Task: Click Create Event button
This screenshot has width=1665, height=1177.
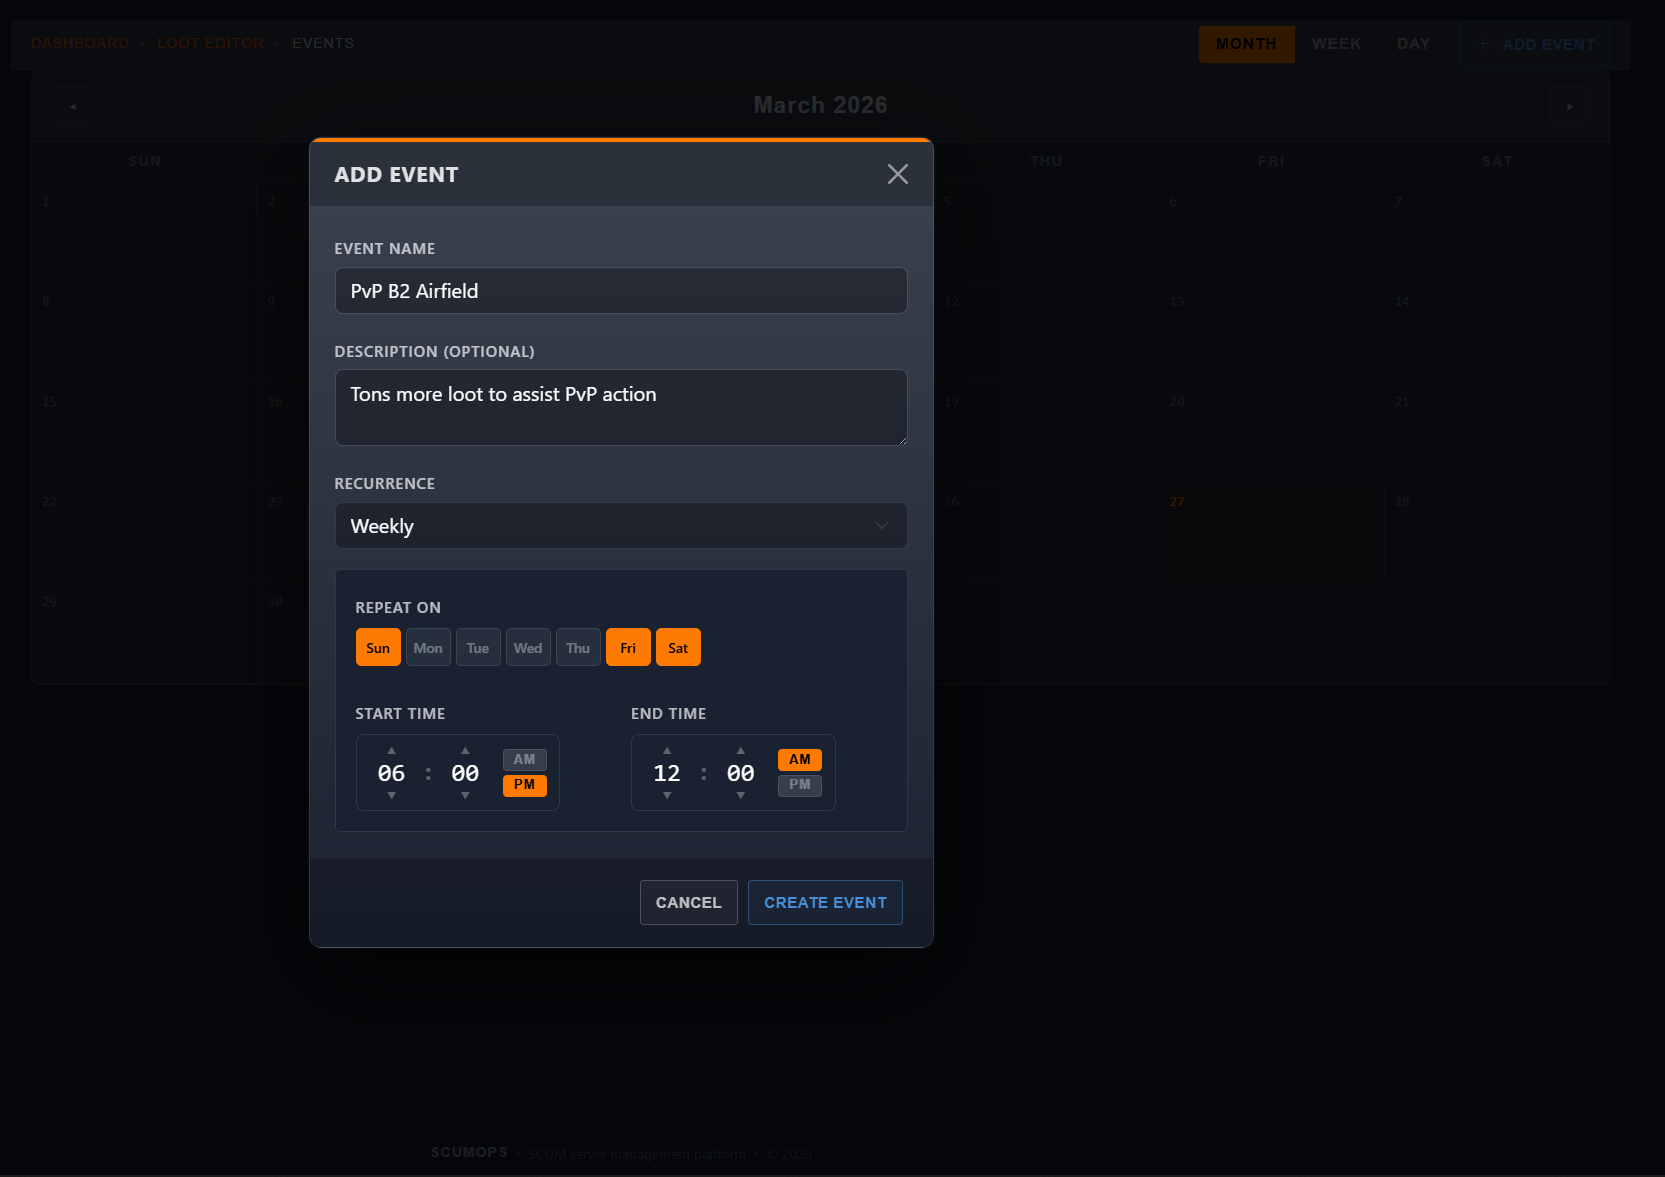Action: coord(825,902)
